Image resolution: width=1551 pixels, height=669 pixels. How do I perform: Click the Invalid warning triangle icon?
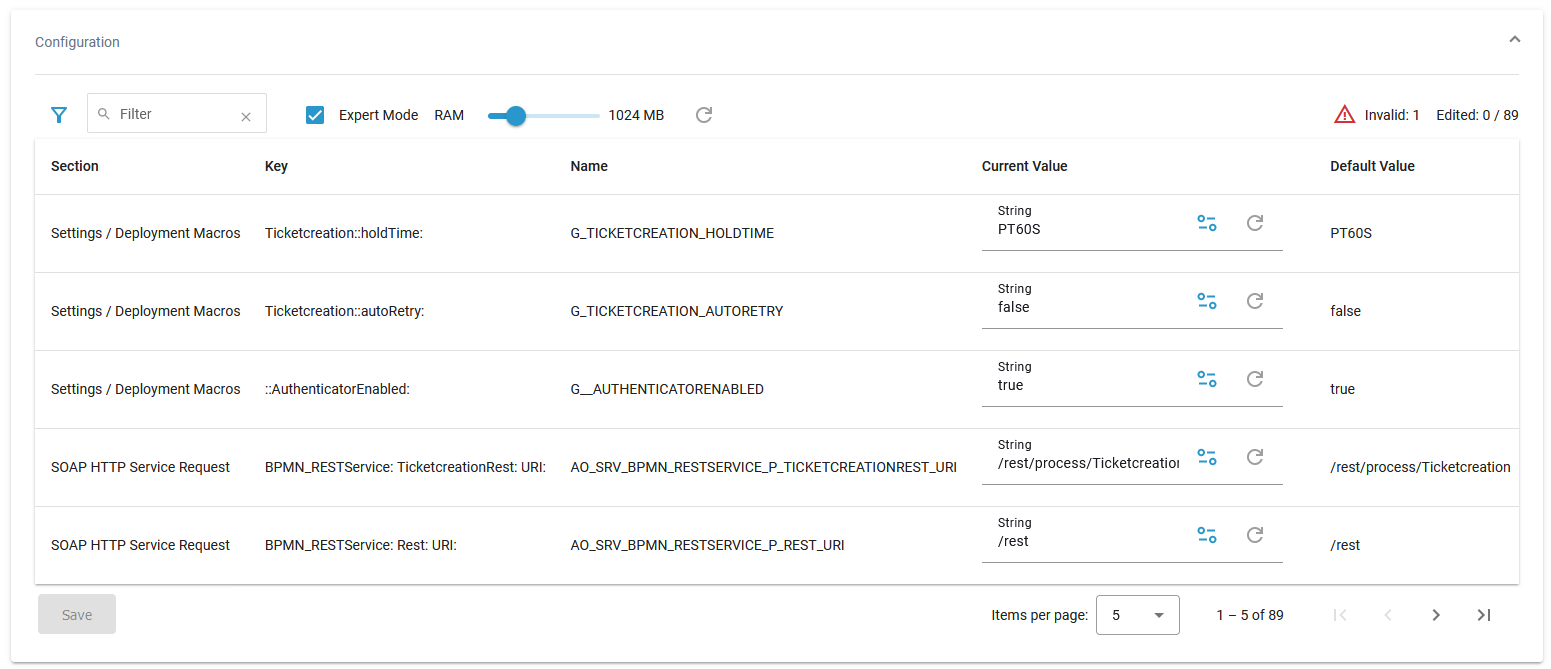[1344, 113]
